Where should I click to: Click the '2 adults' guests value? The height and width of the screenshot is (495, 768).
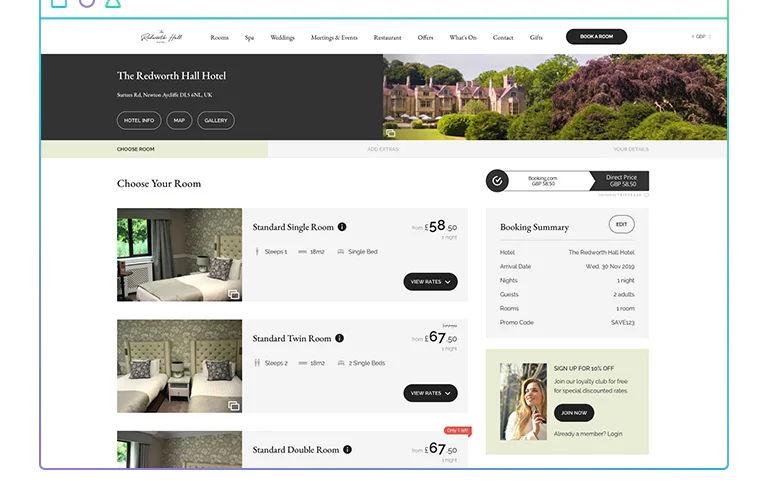pyautogui.click(x=624, y=294)
